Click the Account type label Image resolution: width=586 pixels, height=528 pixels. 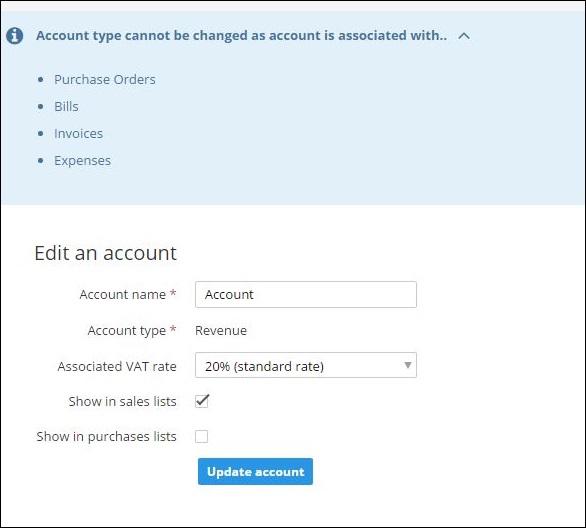127,331
